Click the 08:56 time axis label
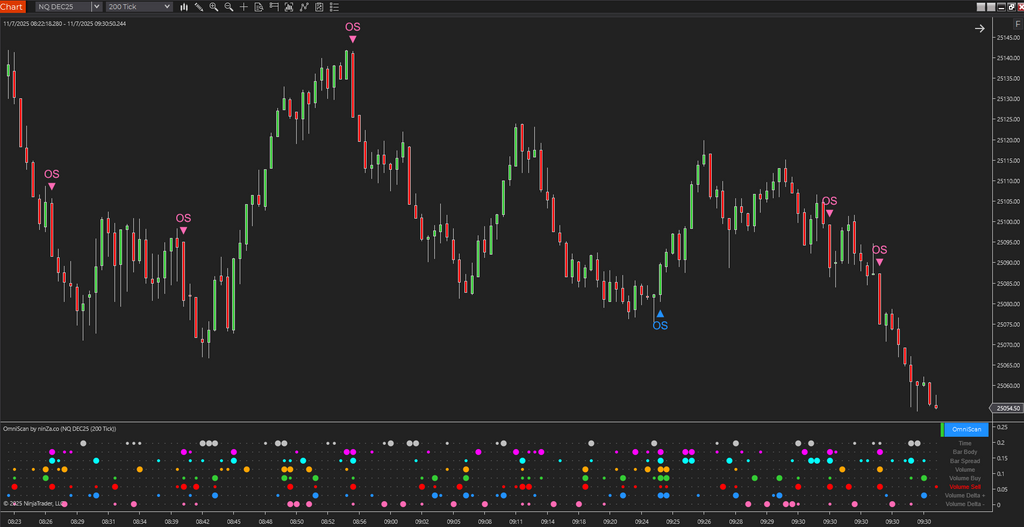This screenshot has height=527, width=1024. click(x=359, y=522)
